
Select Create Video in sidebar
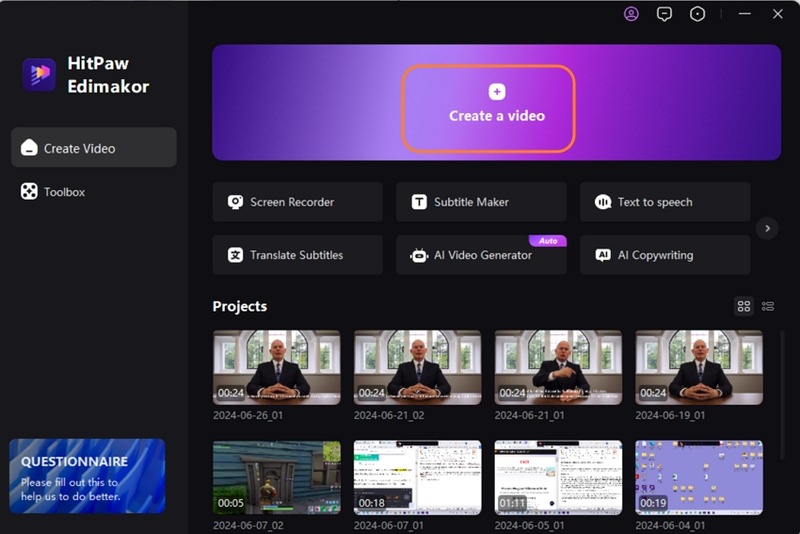(94, 147)
